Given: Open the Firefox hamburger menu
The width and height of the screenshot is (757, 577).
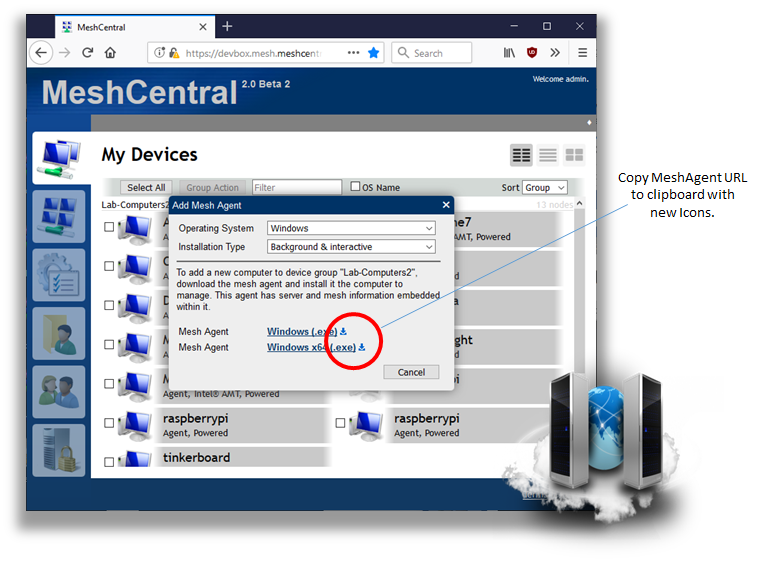Looking at the screenshot, I should [583, 53].
